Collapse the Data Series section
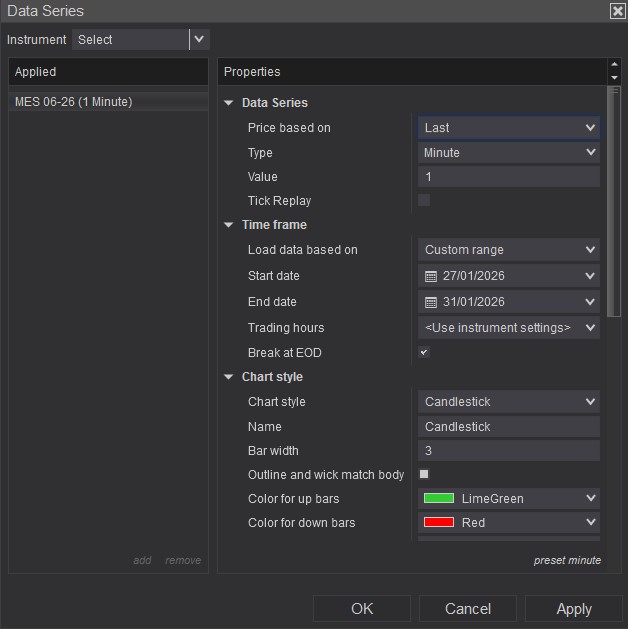The height and width of the screenshot is (629, 628). click(229, 103)
